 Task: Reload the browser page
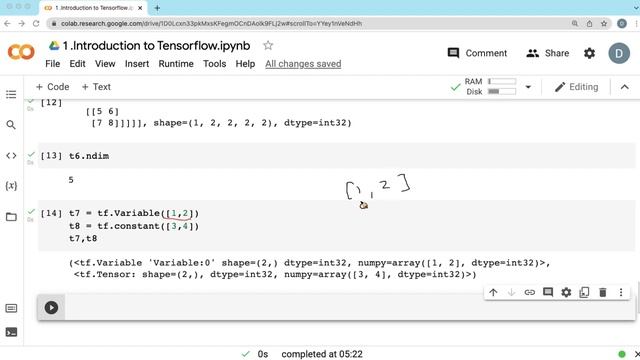(x=36, y=24)
